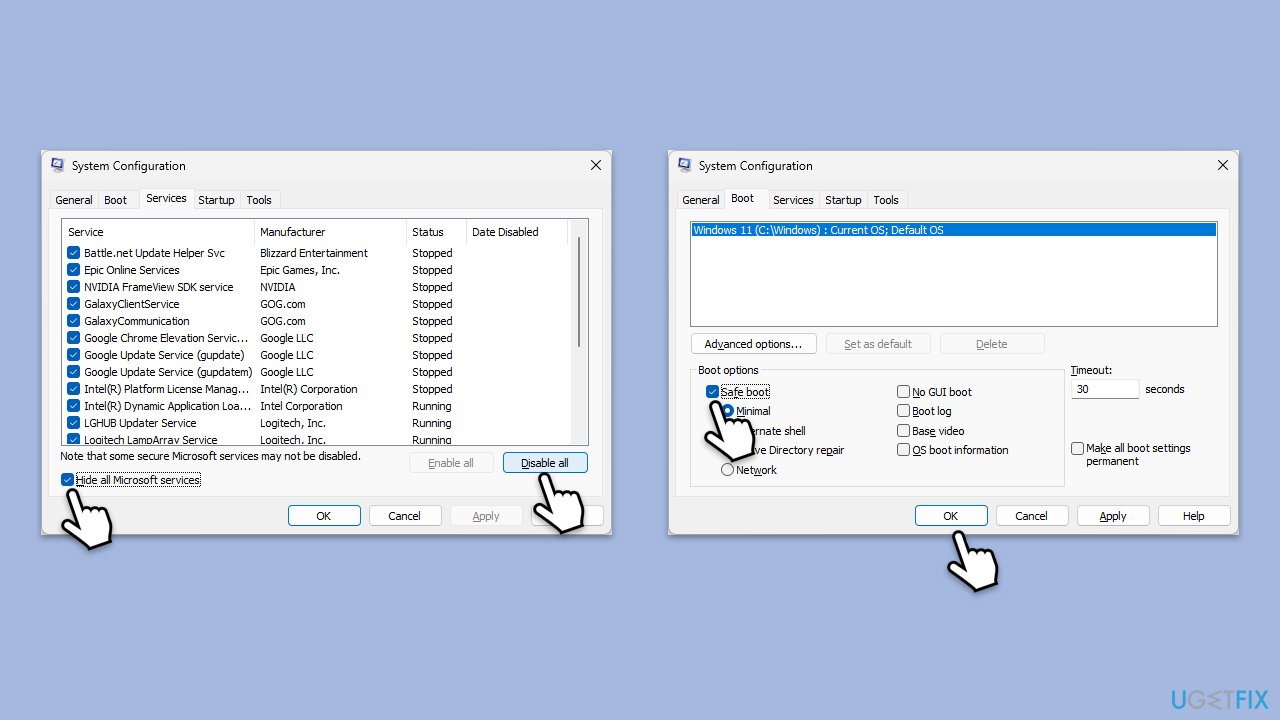The width and height of the screenshot is (1280, 720).
Task: Open General tab in right window
Action: click(x=701, y=200)
